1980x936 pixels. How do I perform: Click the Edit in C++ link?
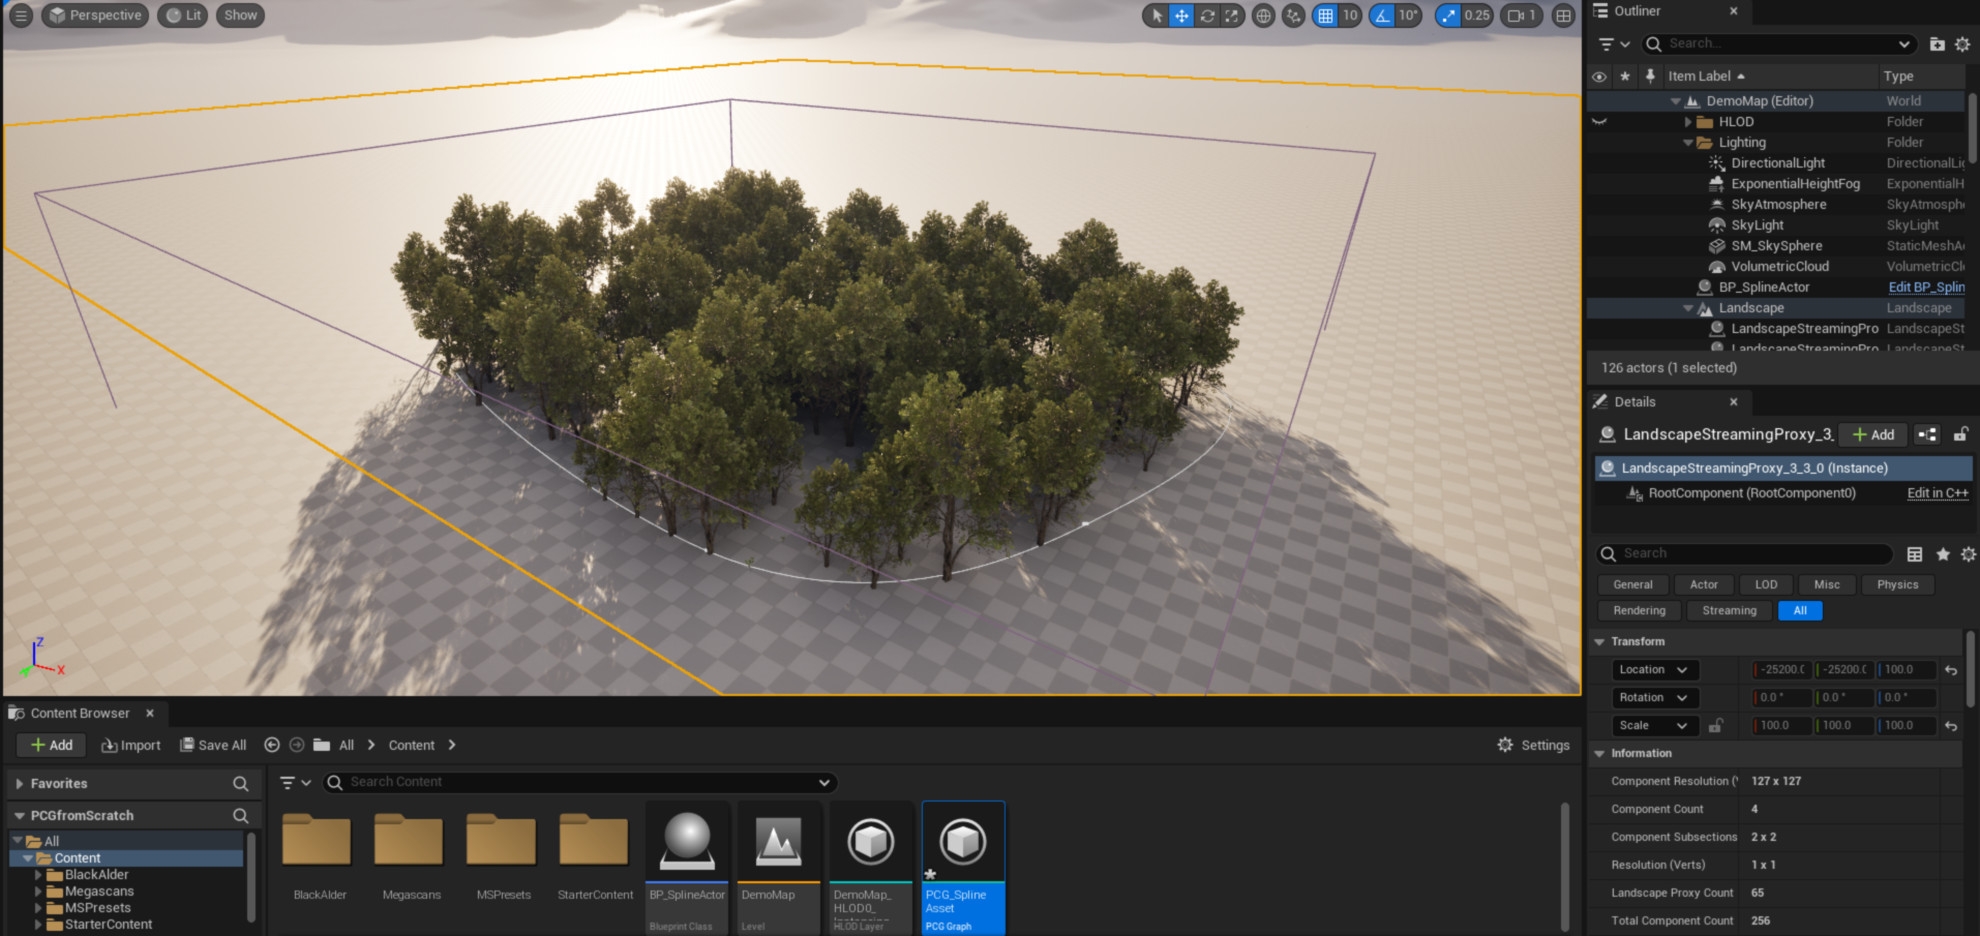coord(1937,493)
